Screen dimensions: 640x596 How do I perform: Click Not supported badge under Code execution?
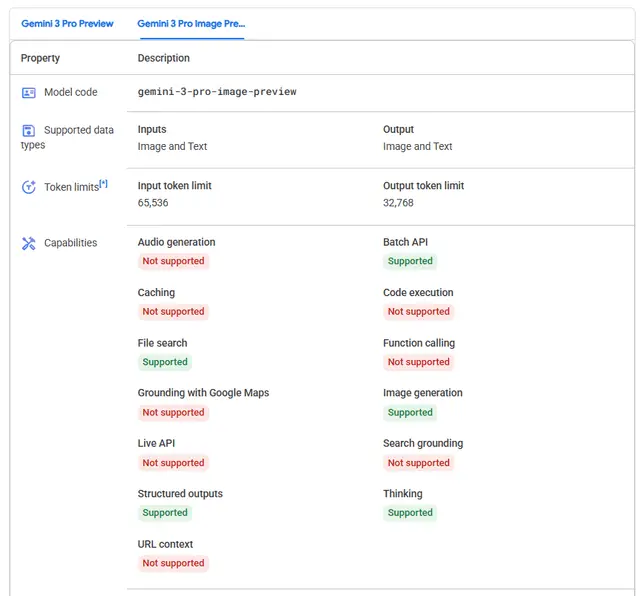click(x=419, y=311)
